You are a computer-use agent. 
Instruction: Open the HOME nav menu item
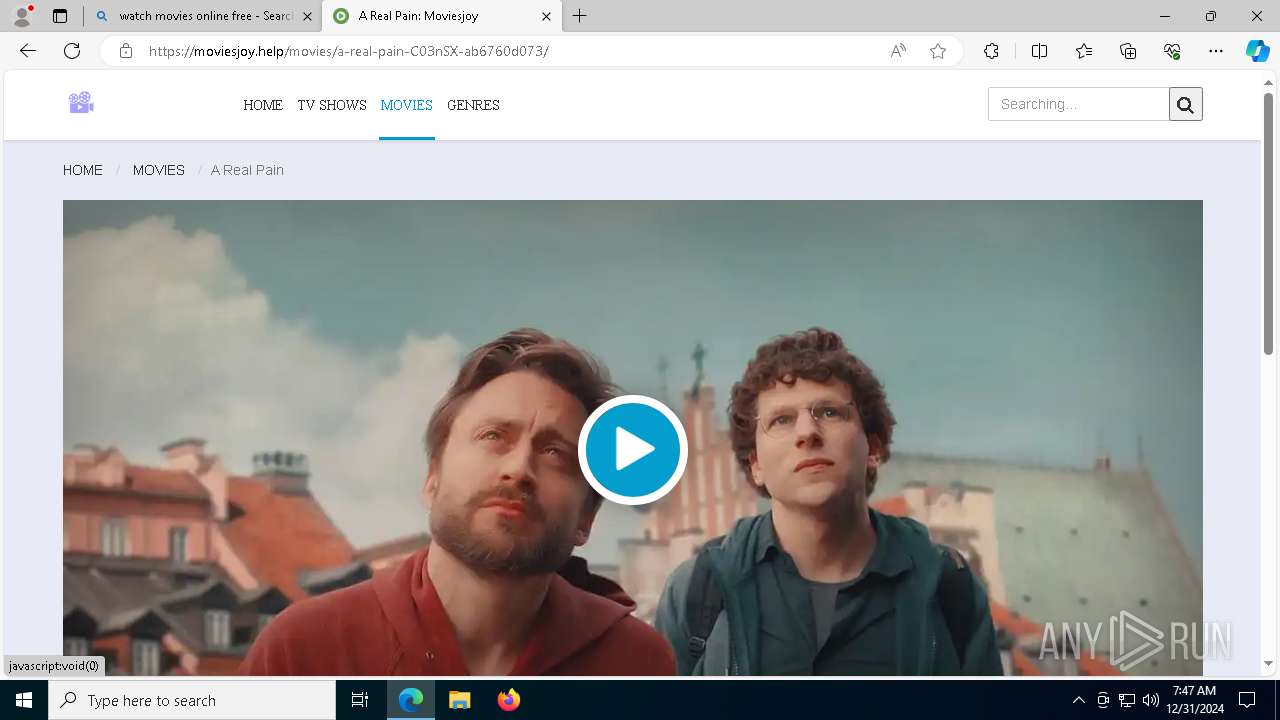coord(263,105)
